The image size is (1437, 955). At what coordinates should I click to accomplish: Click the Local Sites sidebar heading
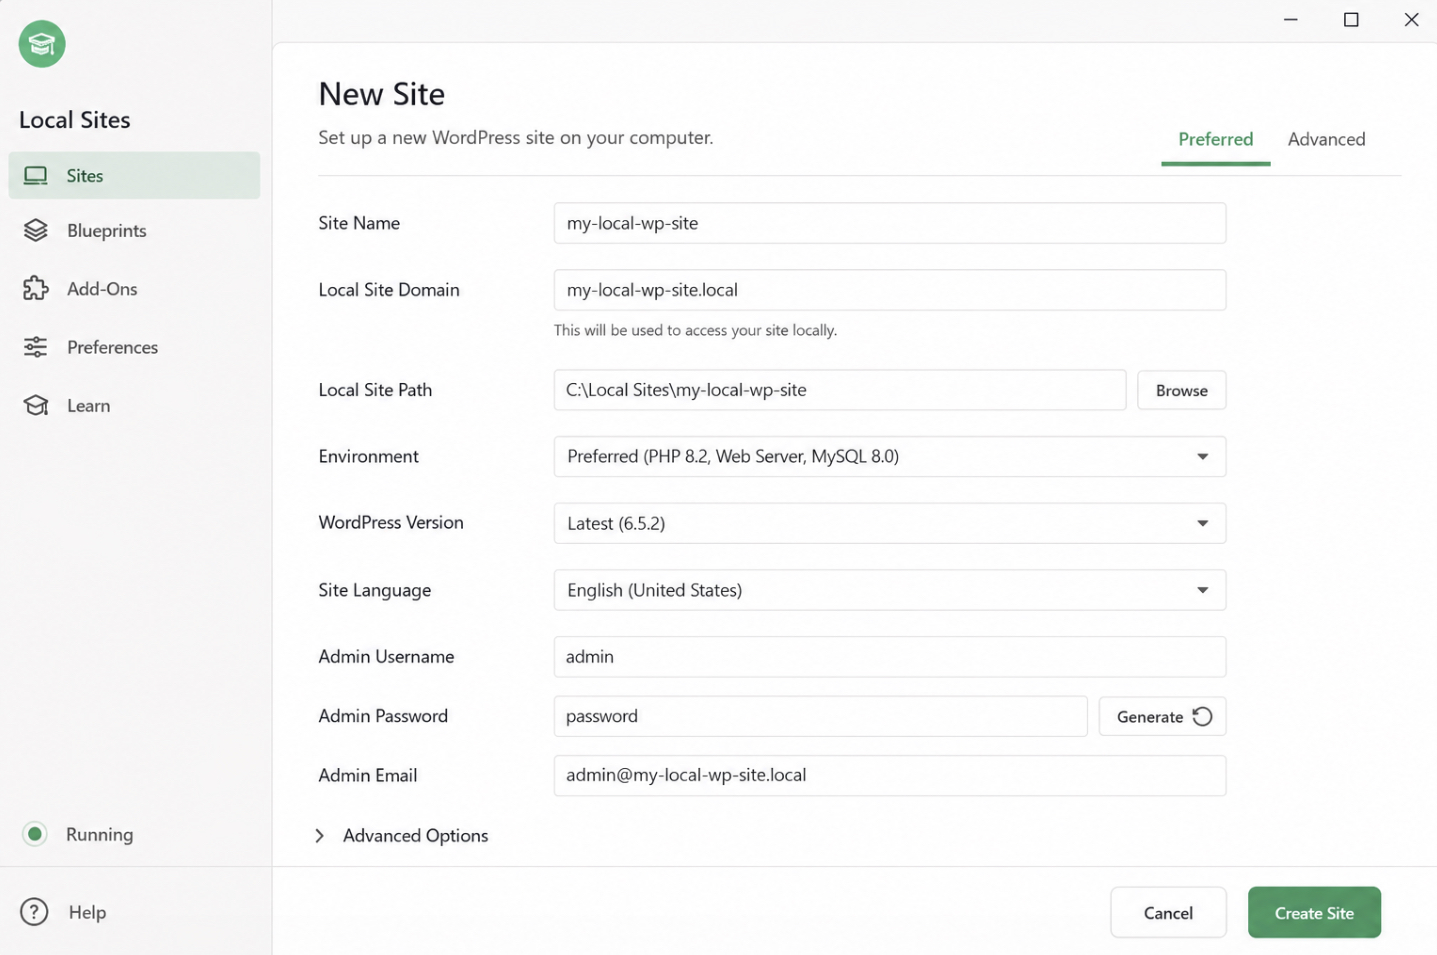(x=75, y=120)
